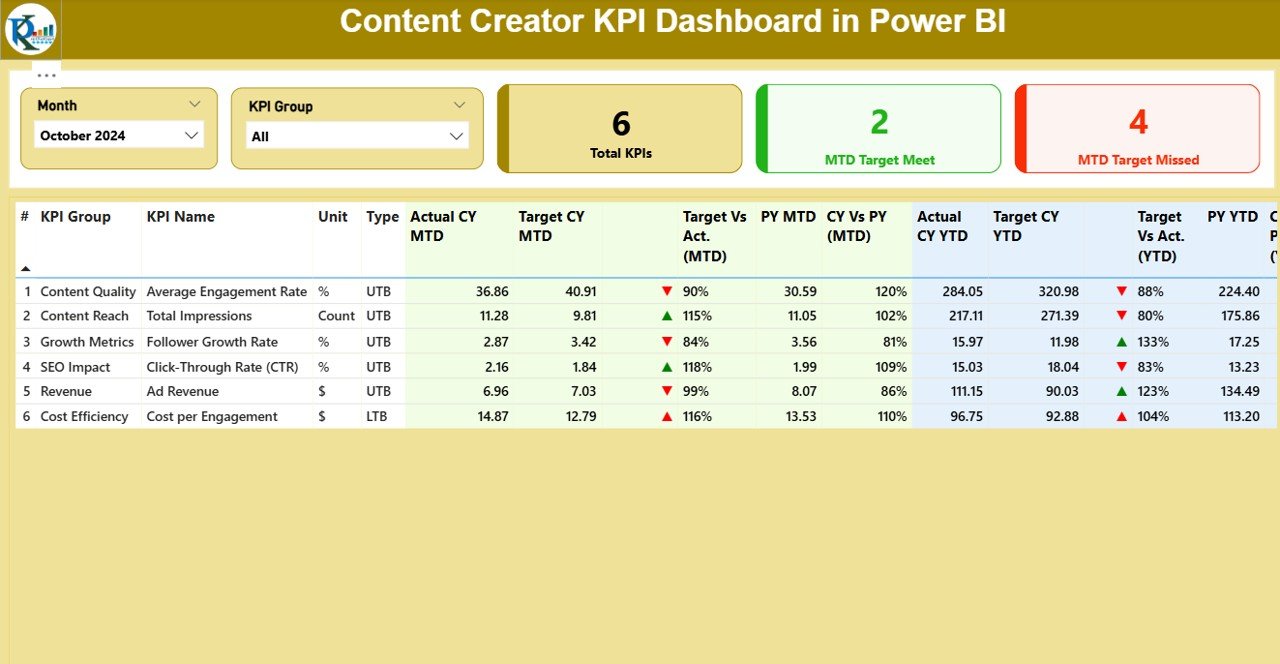Screen dimensions: 1280x664
Task: Collapse the Month slicer header chevron
Action: click(194, 104)
